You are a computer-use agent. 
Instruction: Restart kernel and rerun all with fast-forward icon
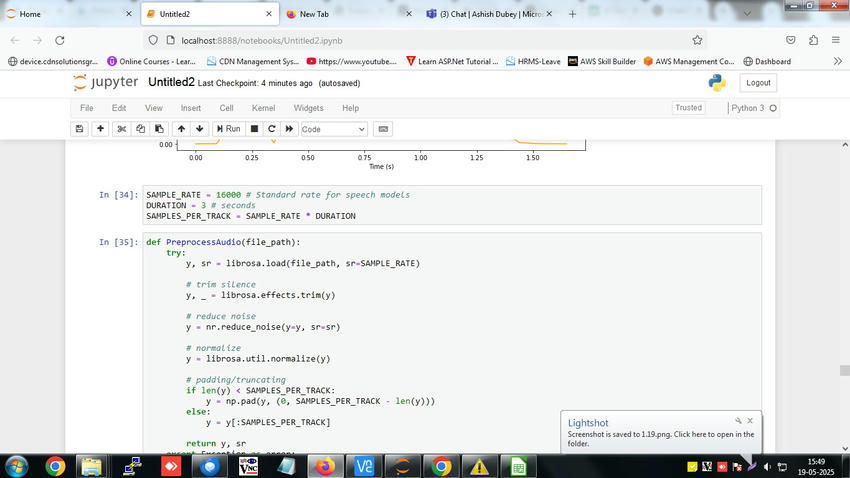289,129
